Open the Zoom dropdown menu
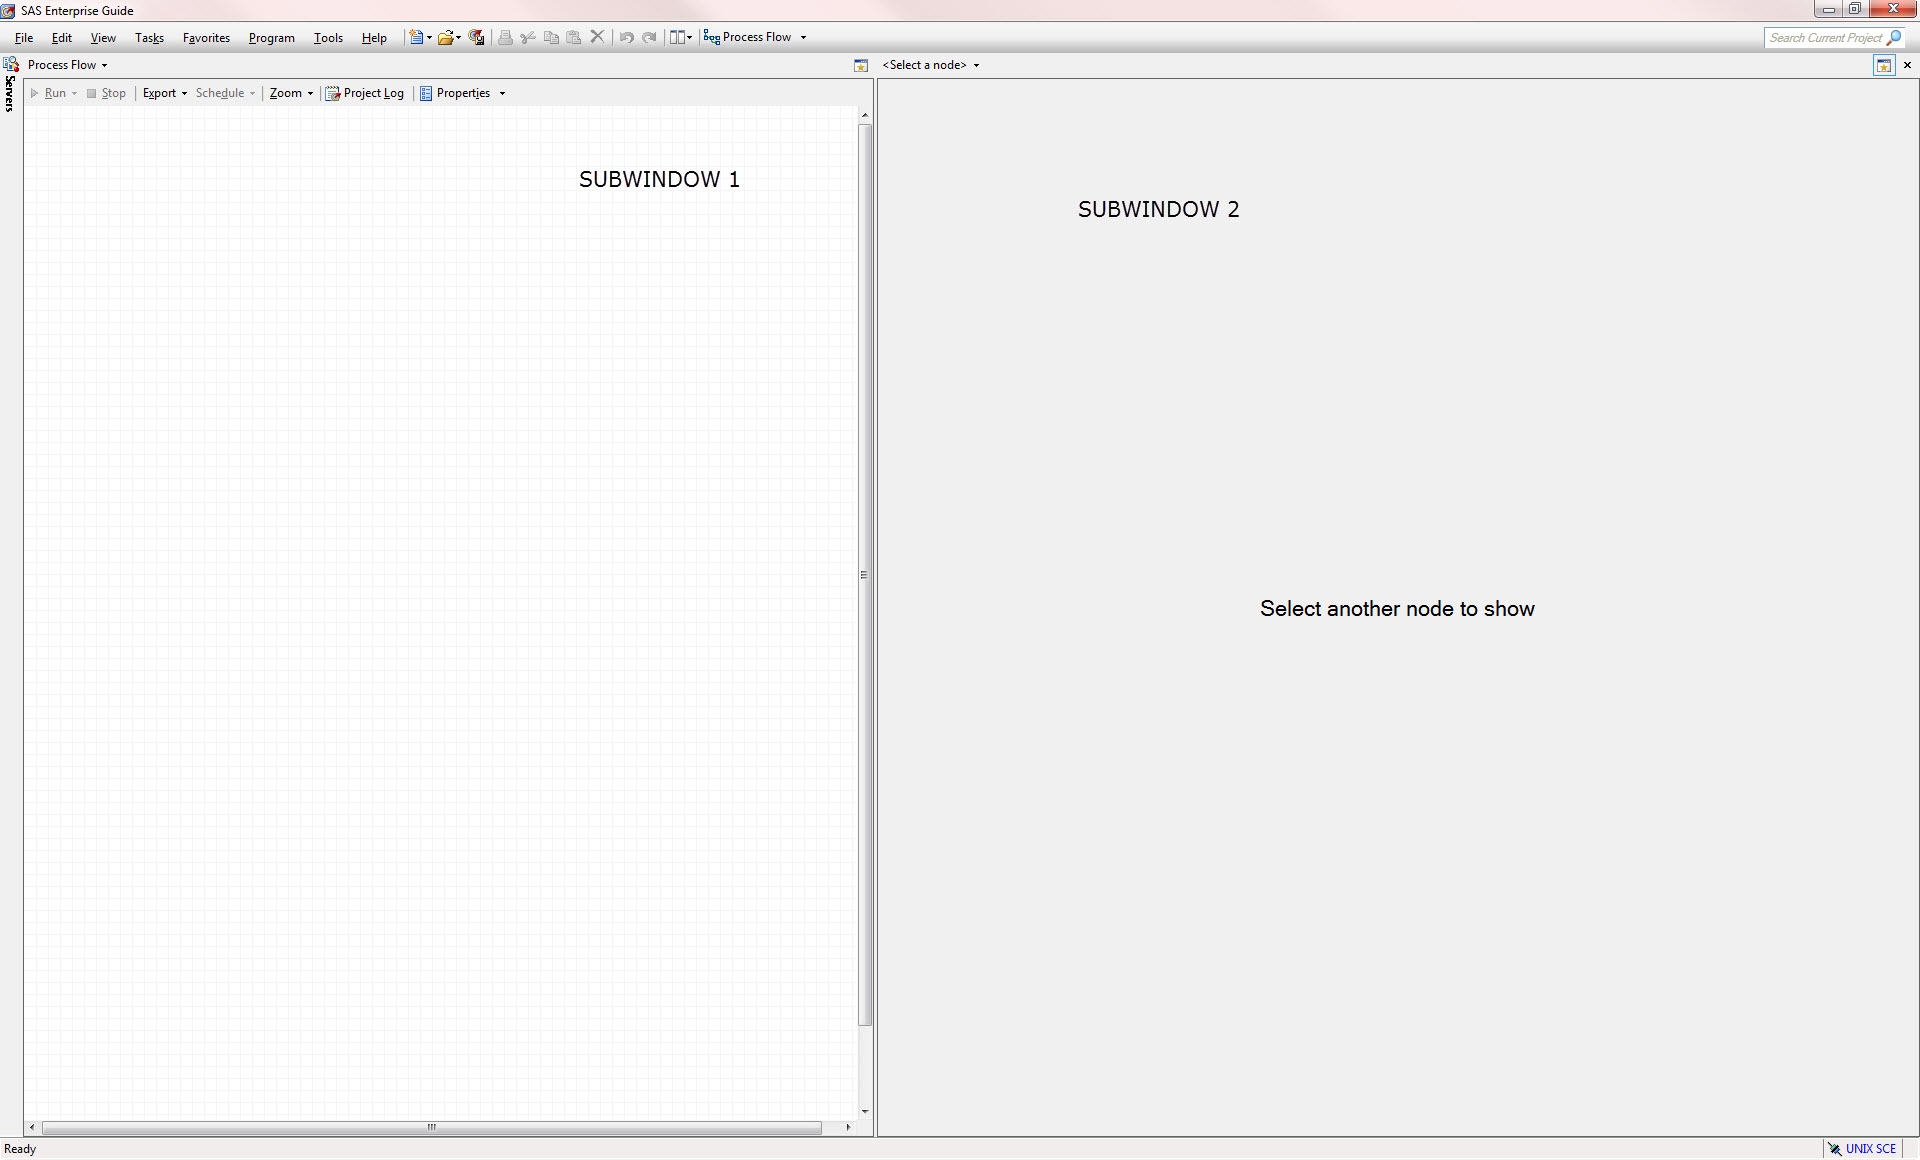Viewport: 1920px width, 1160px height. [x=291, y=93]
